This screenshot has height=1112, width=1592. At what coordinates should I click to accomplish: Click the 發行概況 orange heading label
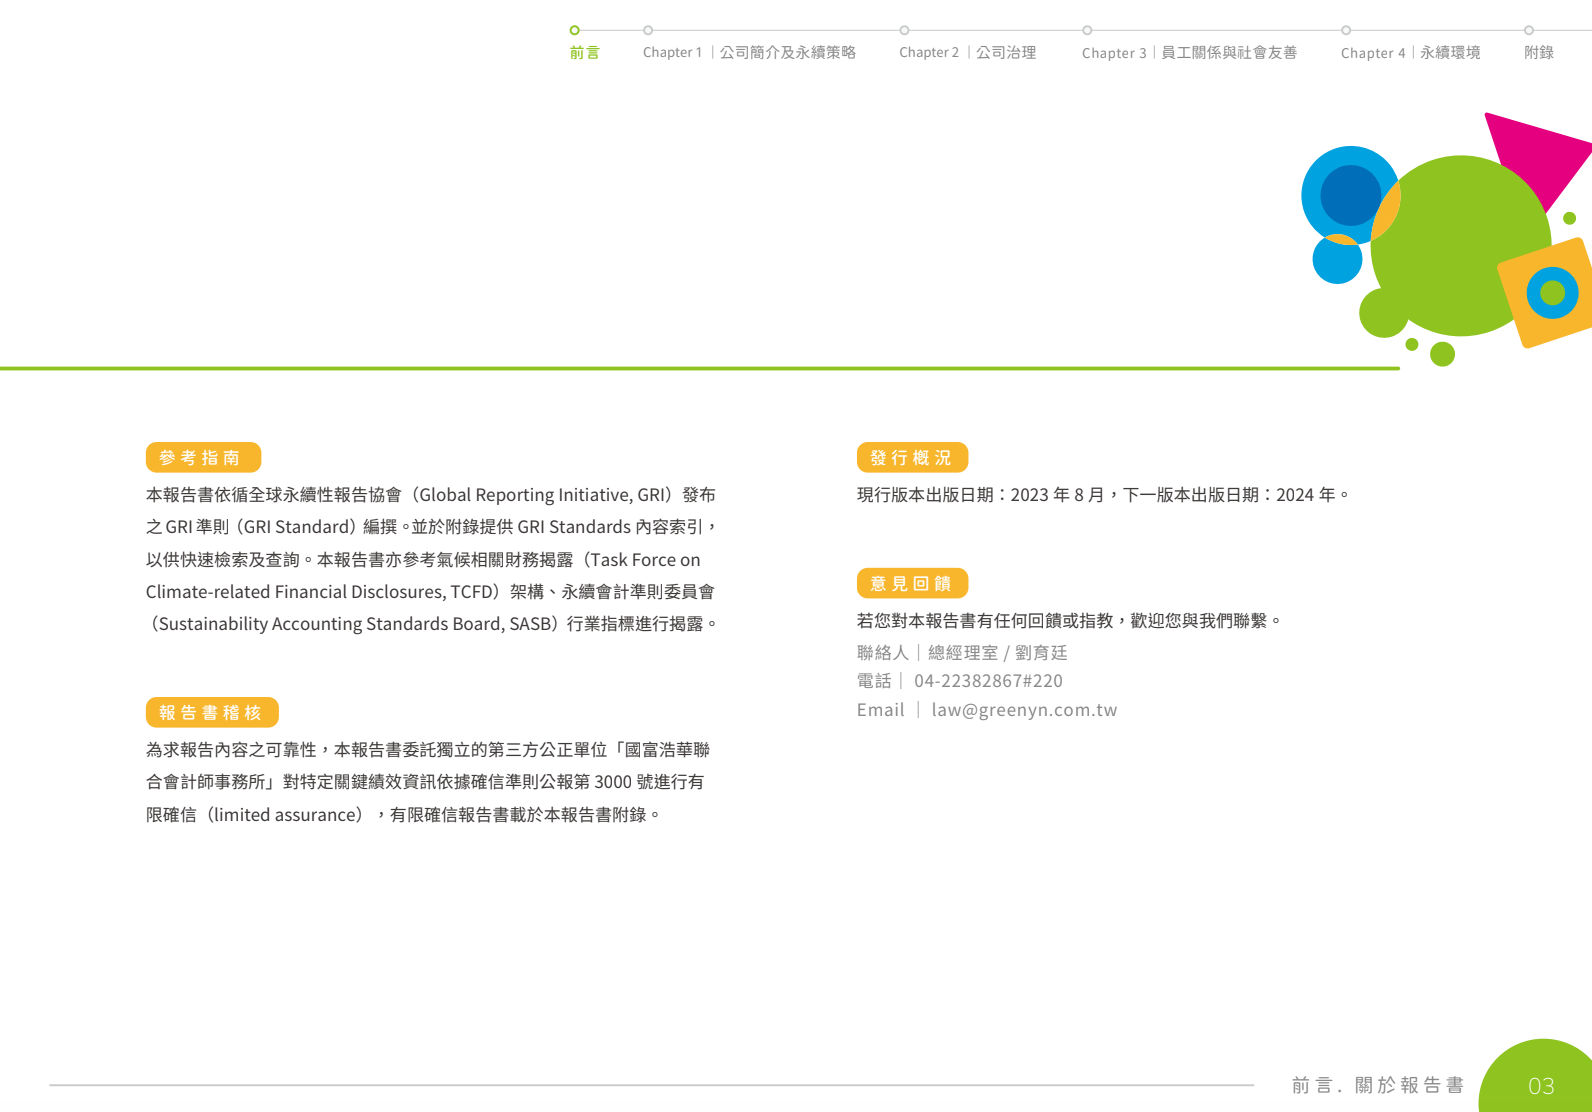912,457
